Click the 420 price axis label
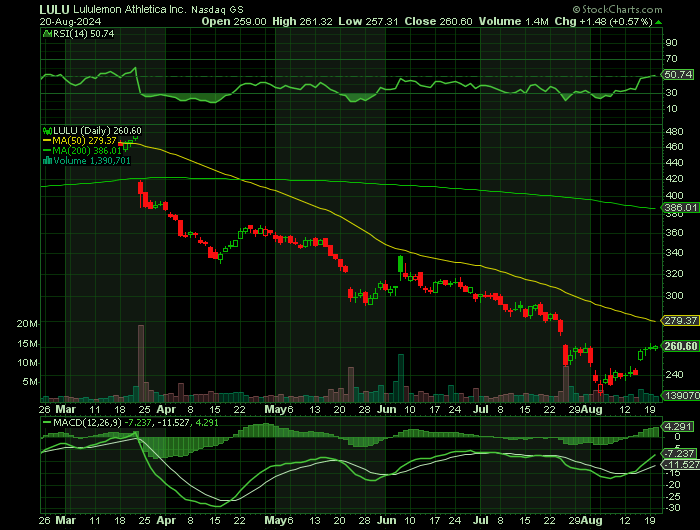Viewport: 700px width, 530px height. click(x=674, y=179)
